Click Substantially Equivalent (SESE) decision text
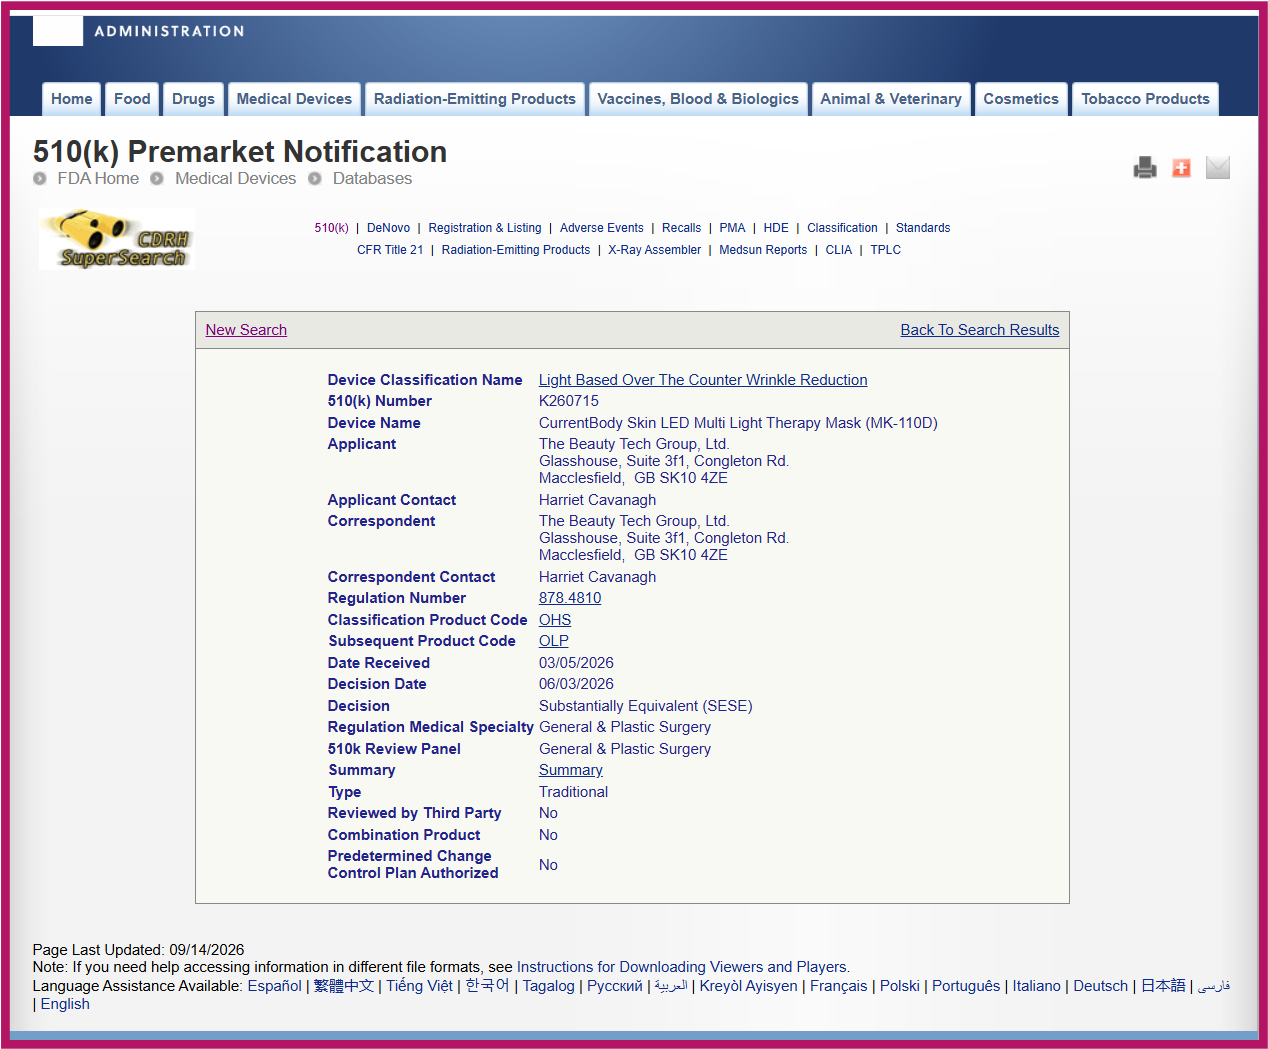This screenshot has height=1049, width=1268. click(x=646, y=706)
